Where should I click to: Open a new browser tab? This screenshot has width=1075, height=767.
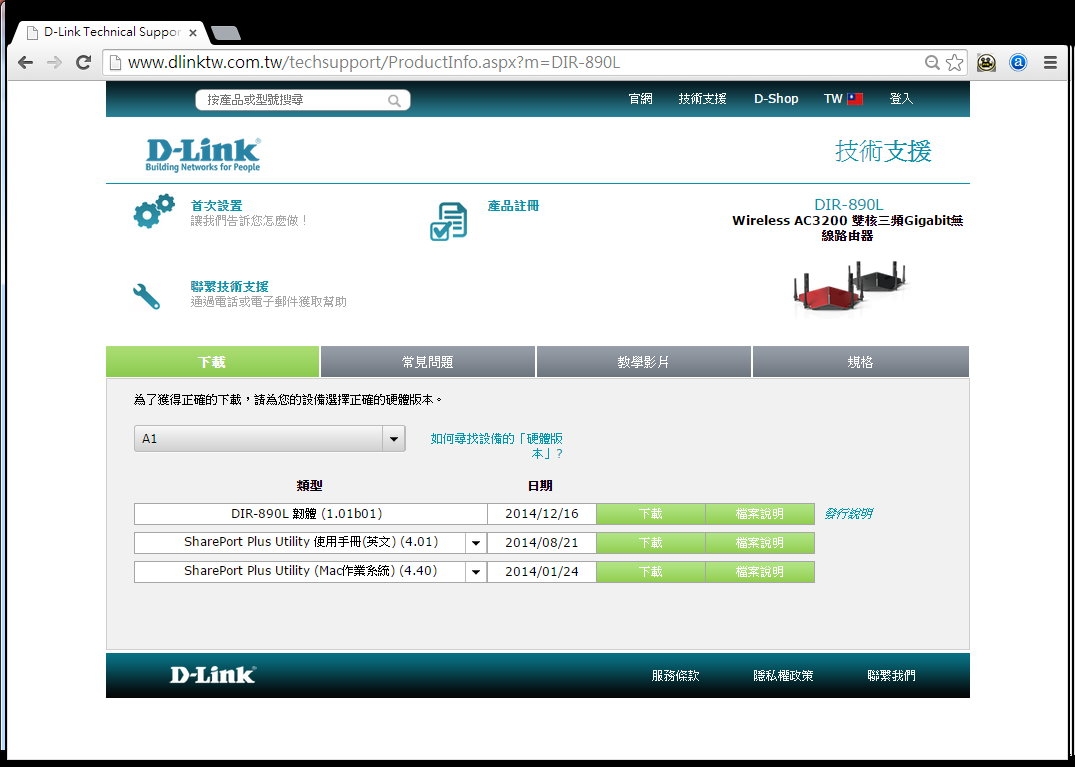point(226,32)
